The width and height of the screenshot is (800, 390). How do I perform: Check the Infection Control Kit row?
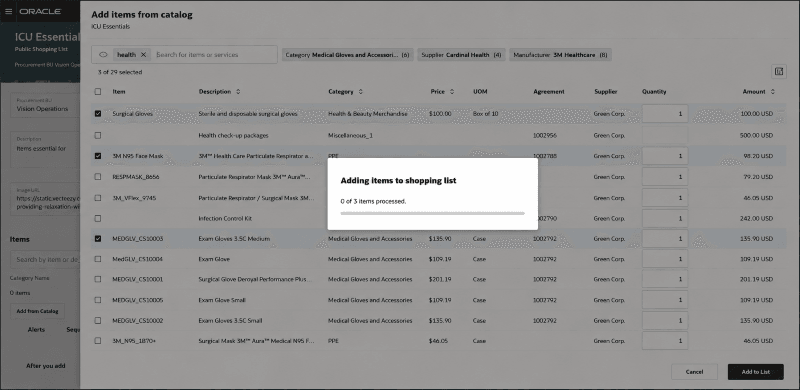click(98, 218)
